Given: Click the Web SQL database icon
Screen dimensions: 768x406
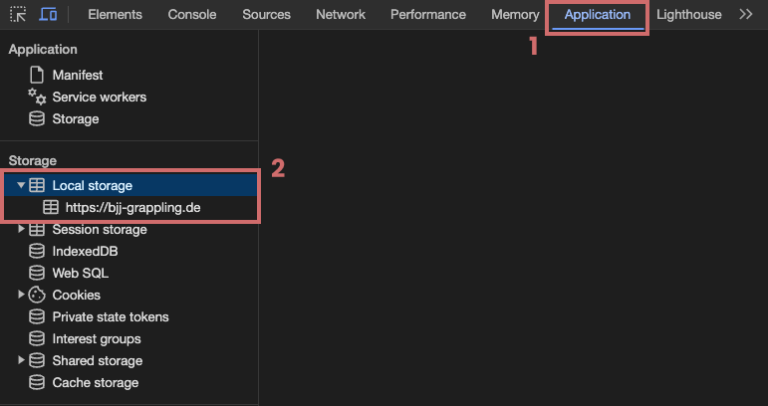Looking at the screenshot, I should [x=37, y=273].
